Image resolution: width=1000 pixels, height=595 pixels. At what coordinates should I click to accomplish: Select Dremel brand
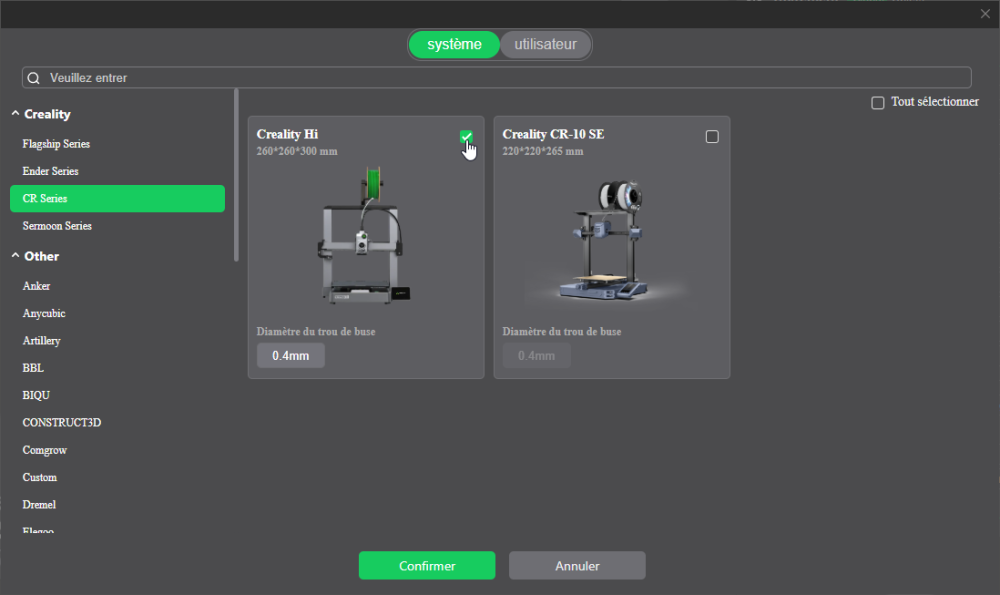(117, 505)
